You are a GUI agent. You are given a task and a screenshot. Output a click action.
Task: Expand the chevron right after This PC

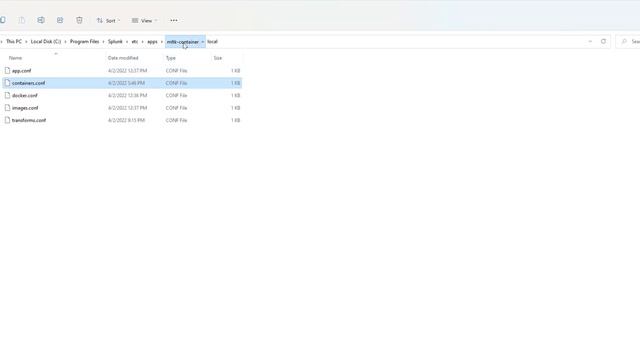tap(26, 42)
